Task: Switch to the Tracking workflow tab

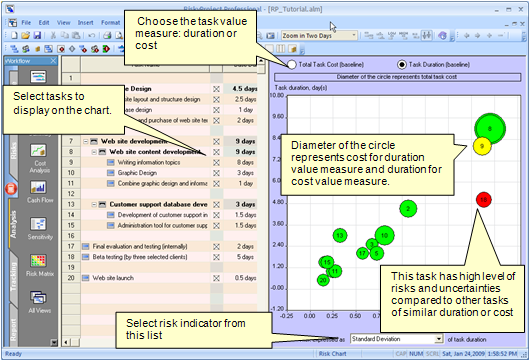Action: click(x=14, y=277)
